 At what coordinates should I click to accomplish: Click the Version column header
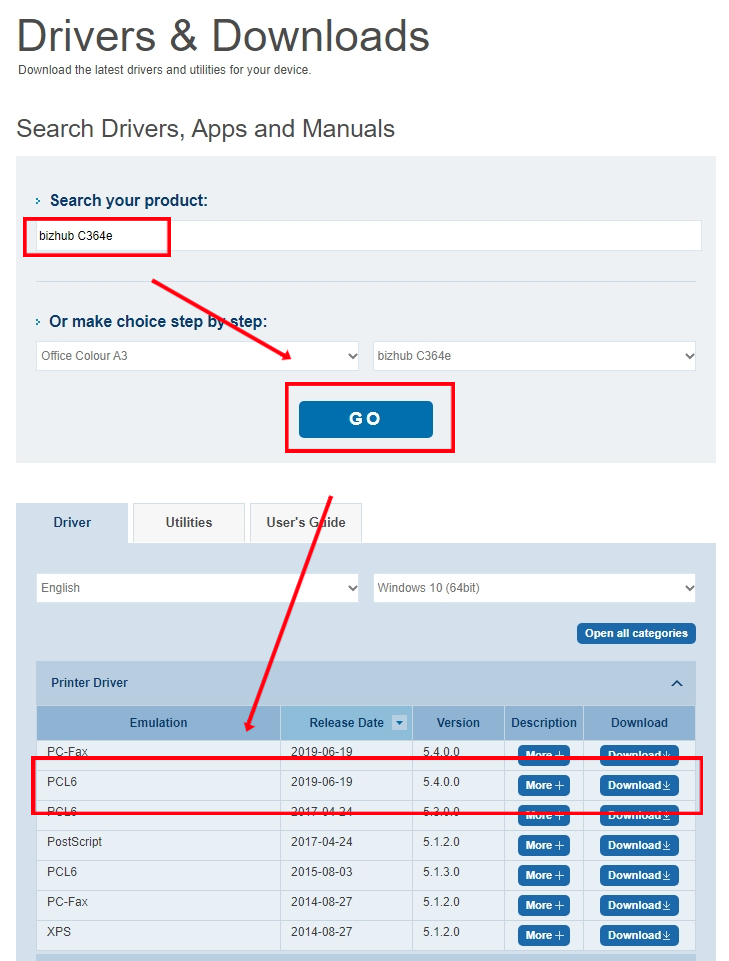point(458,723)
